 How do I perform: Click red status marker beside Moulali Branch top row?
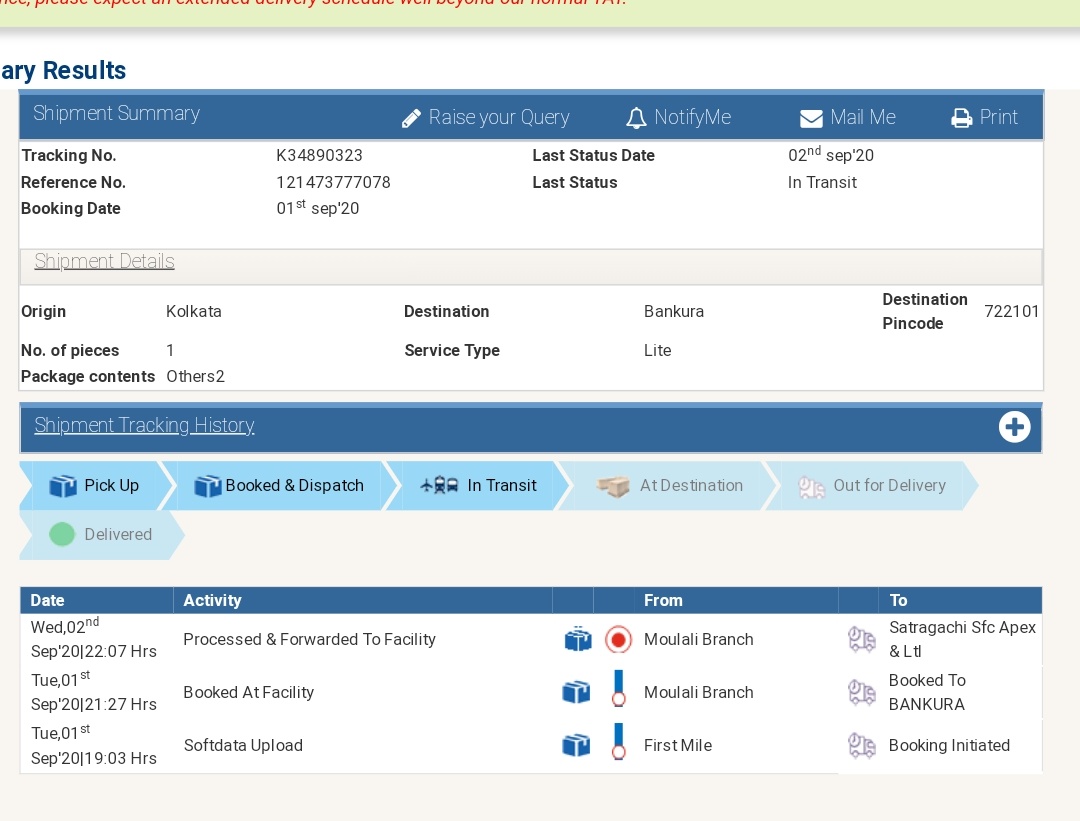click(x=619, y=640)
